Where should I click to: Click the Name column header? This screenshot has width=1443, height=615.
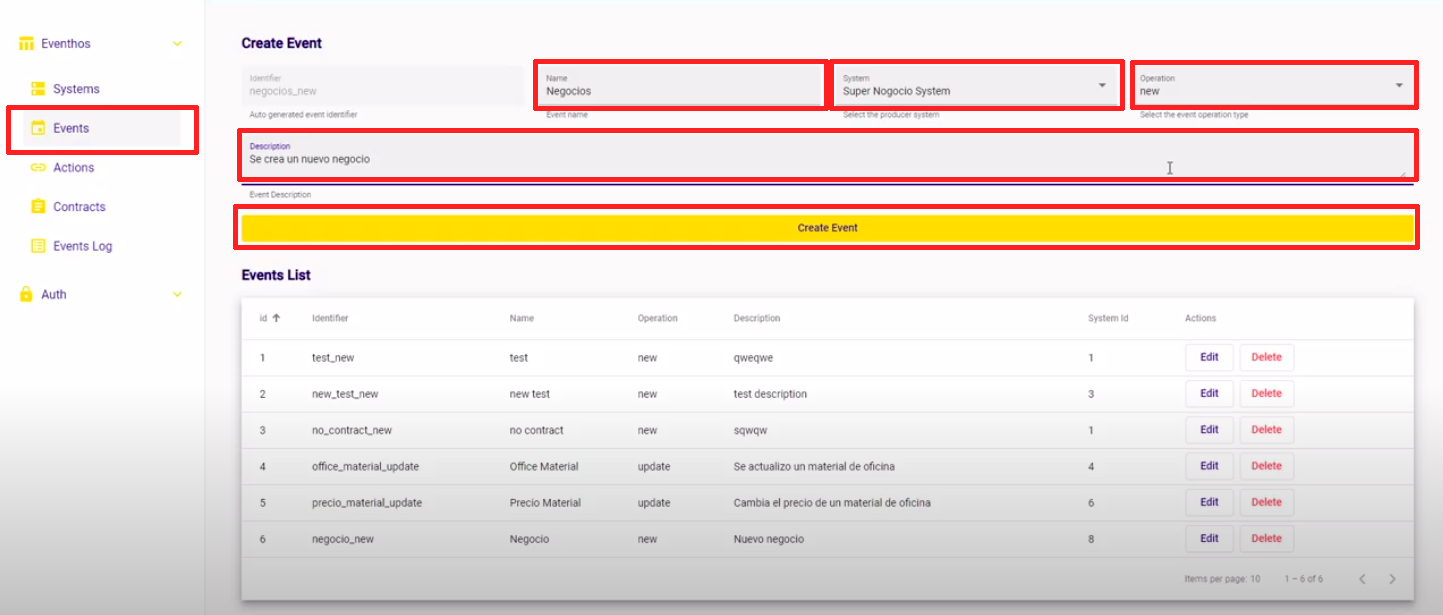click(x=522, y=318)
